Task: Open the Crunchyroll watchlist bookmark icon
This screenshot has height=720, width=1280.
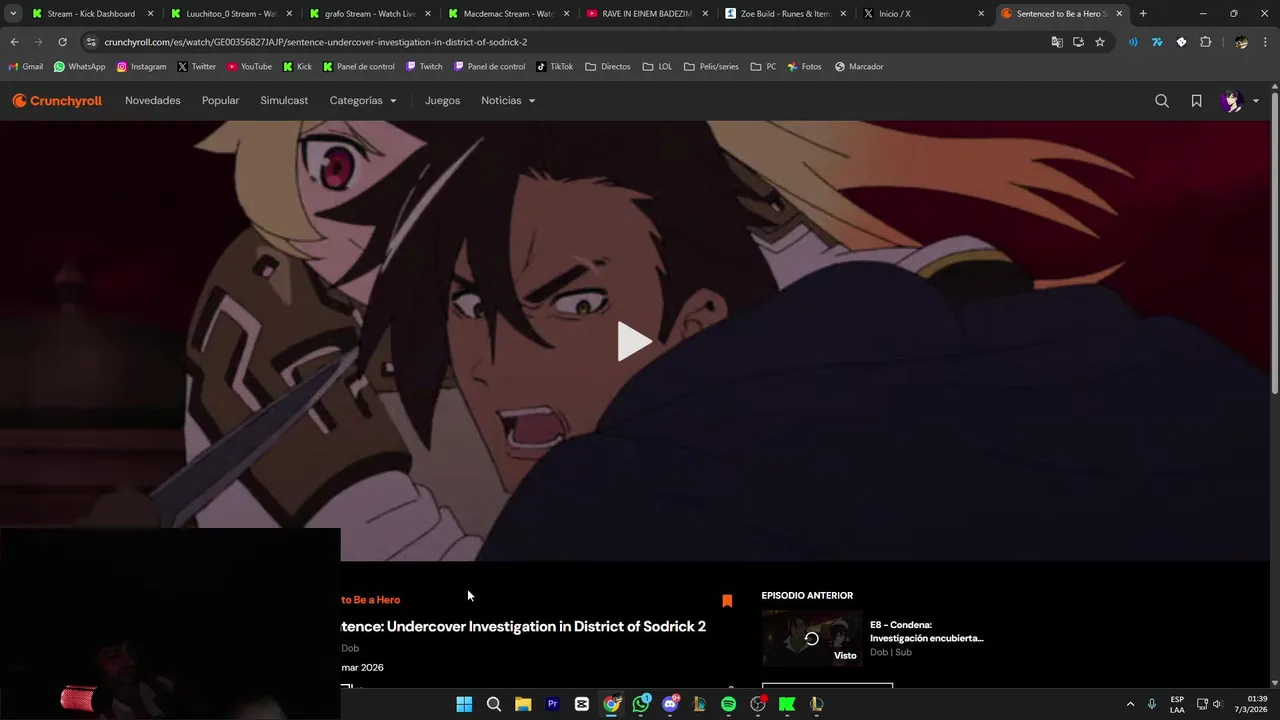Action: 1196,101
